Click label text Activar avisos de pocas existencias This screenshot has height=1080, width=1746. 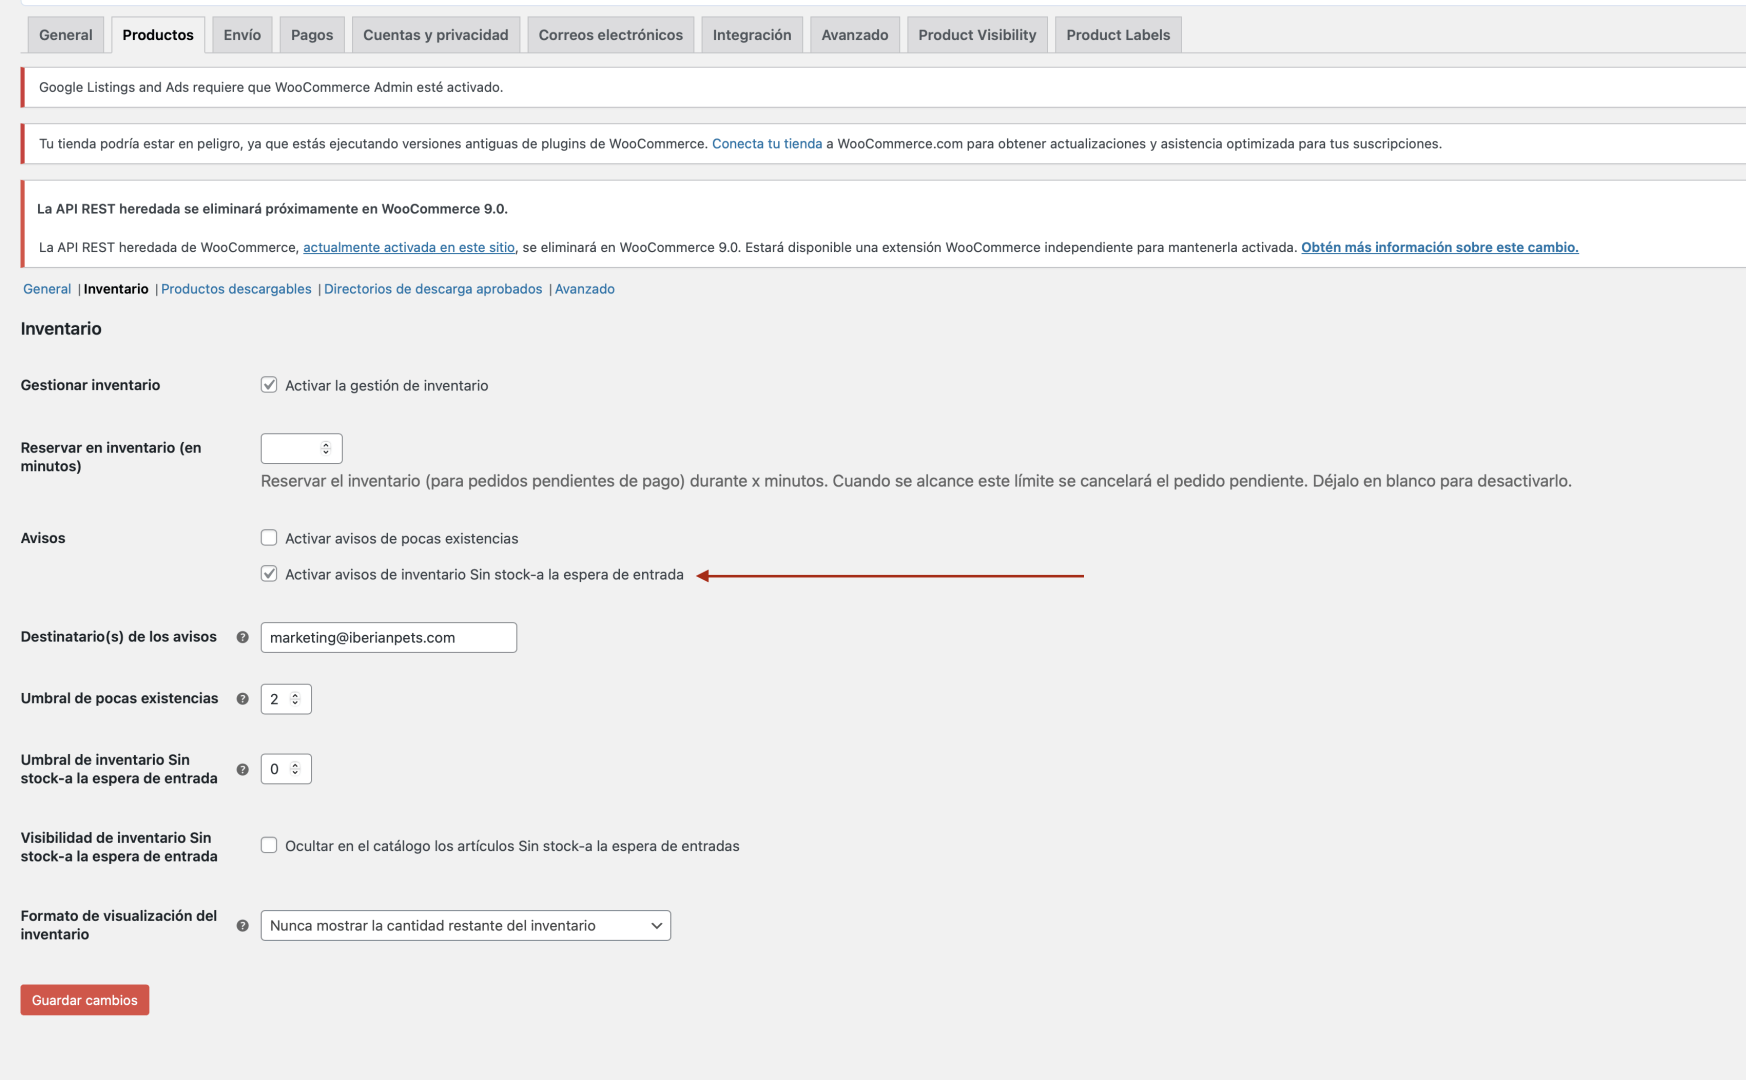tap(402, 539)
